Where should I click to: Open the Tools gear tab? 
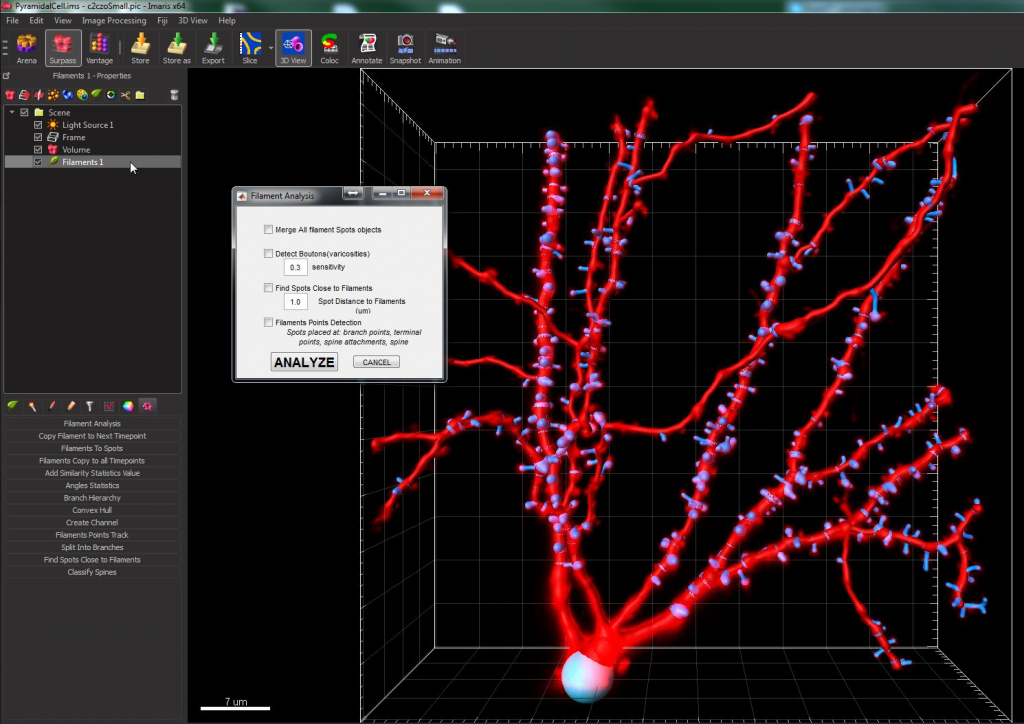148,406
